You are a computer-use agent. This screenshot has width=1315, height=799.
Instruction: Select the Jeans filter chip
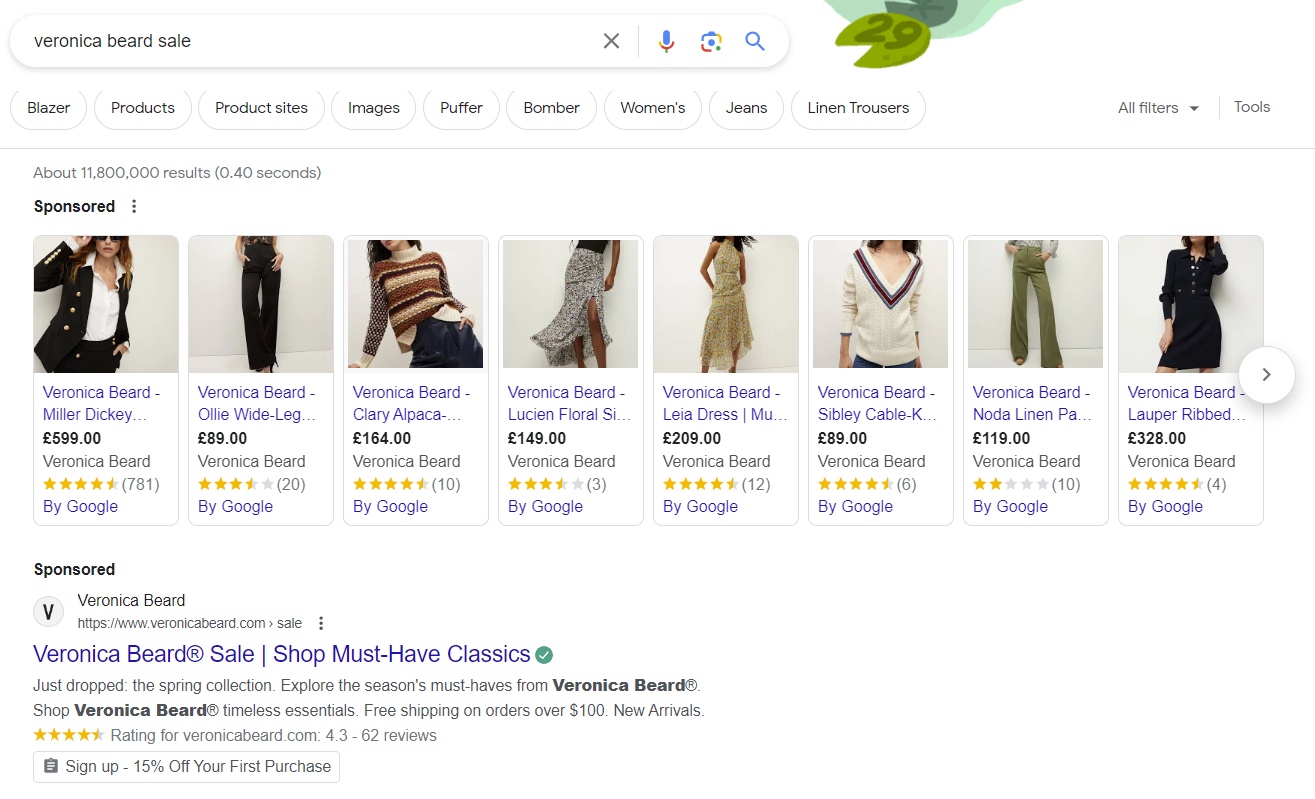[x=746, y=108]
